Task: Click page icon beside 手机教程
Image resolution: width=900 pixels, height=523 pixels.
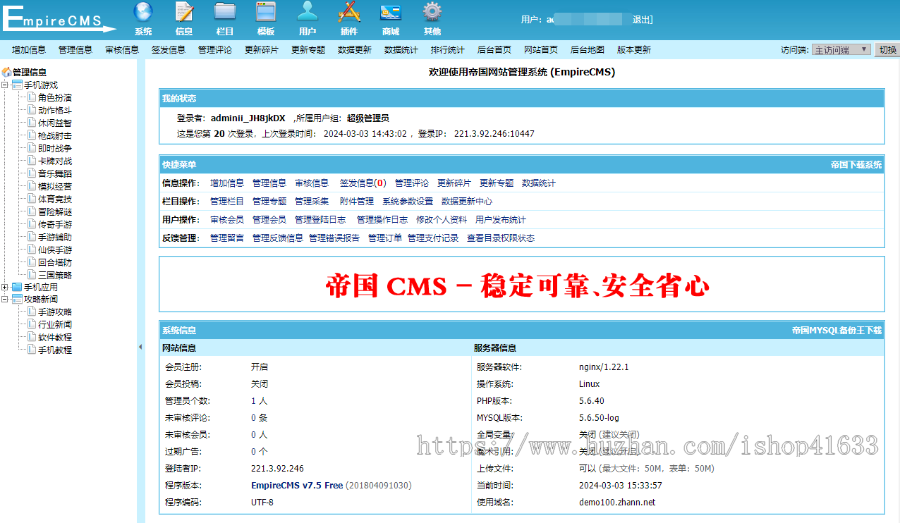Action: tap(32, 350)
